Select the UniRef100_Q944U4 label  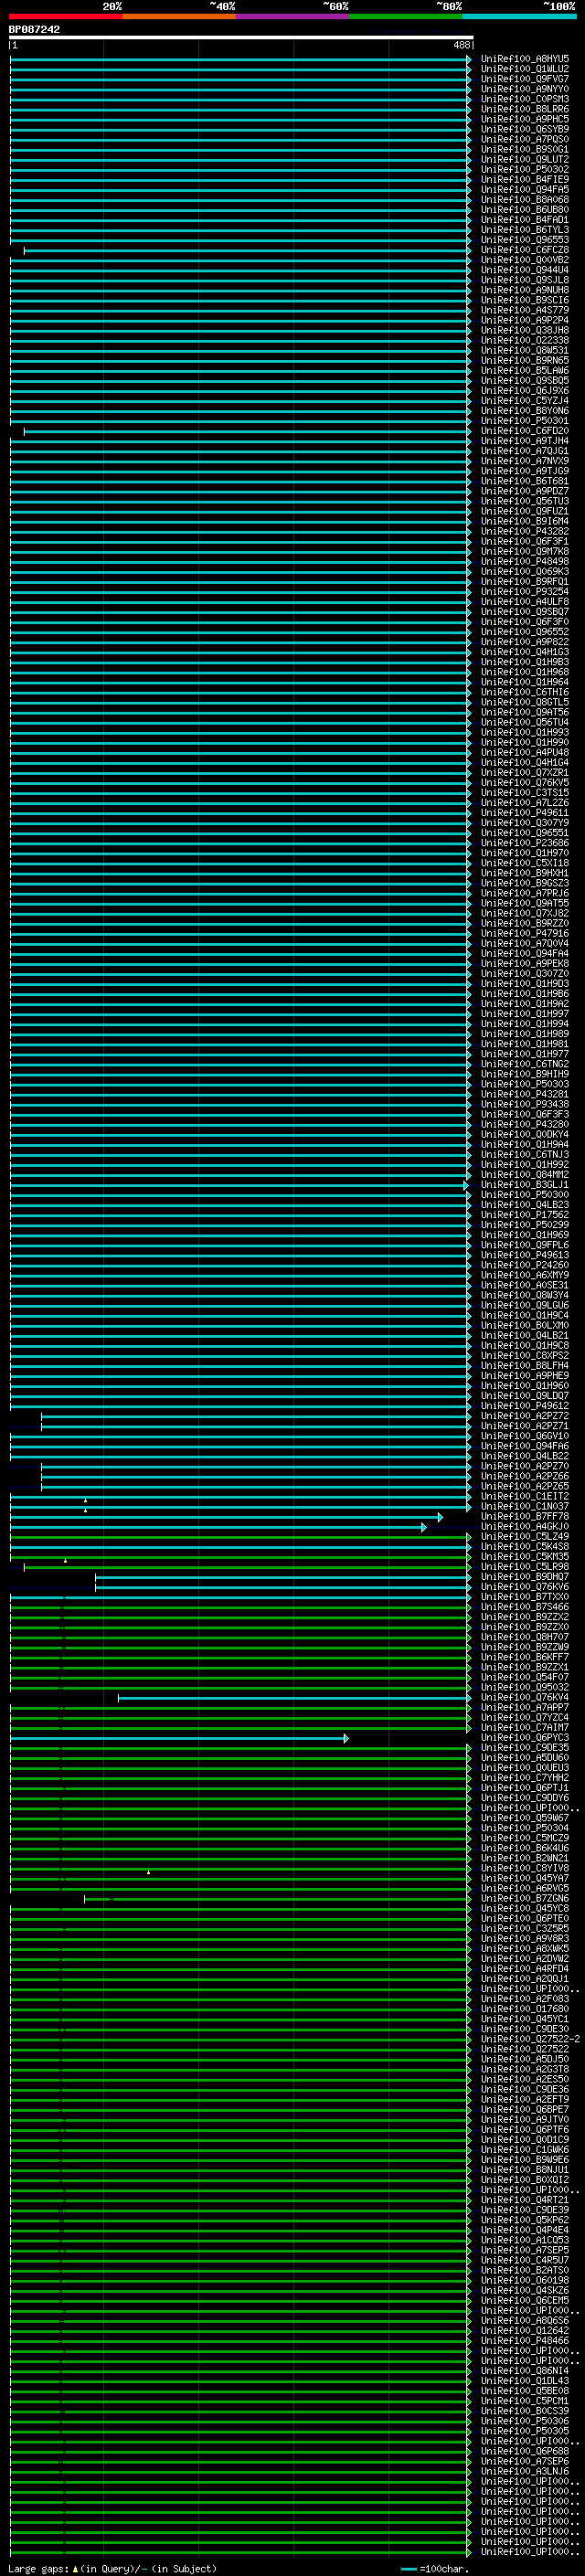tap(525, 270)
